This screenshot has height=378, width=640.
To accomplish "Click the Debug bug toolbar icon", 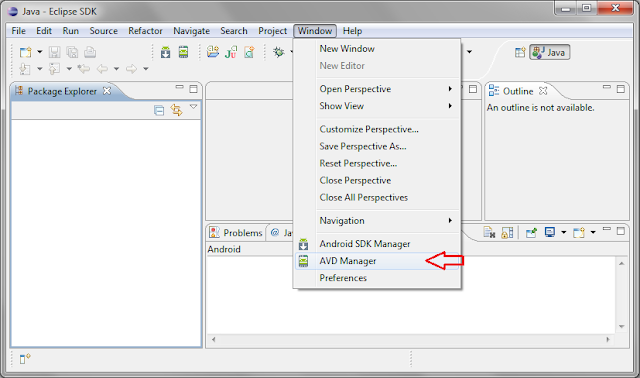I will point(279,52).
